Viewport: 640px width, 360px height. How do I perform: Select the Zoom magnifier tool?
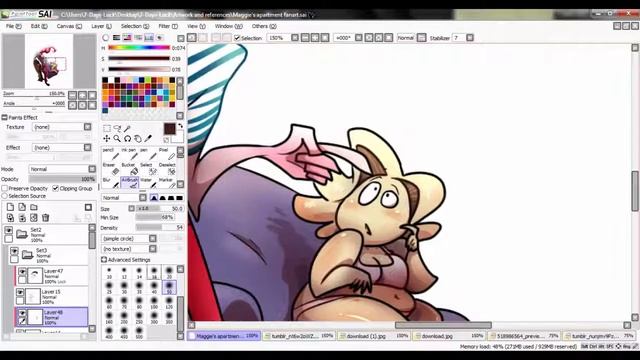tap(117, 139)
